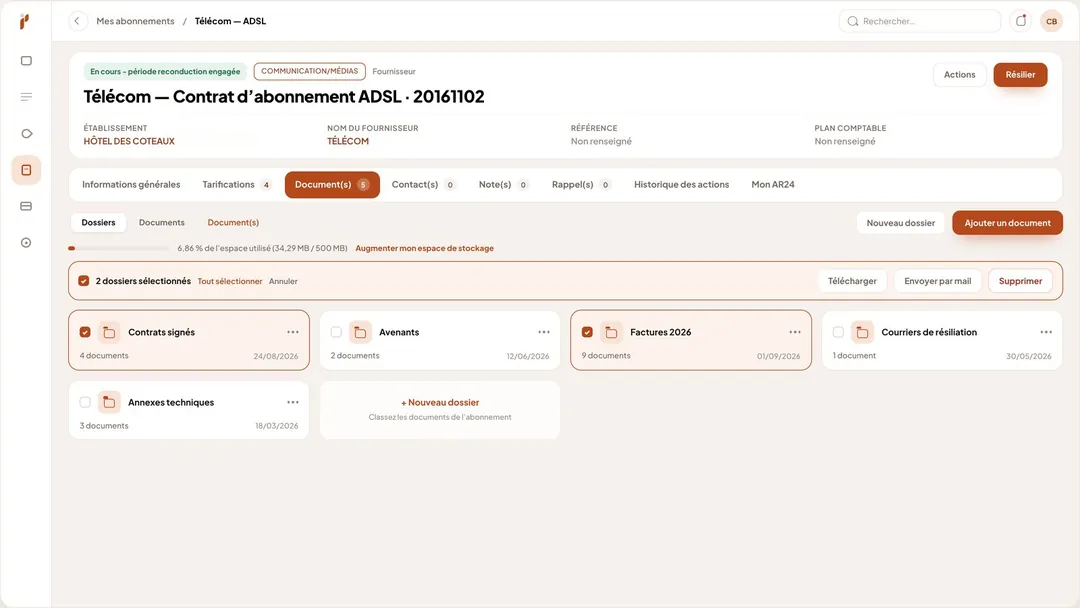Select the orange Document(s) sub-tab
The image size is (1080, 608).
233,222
